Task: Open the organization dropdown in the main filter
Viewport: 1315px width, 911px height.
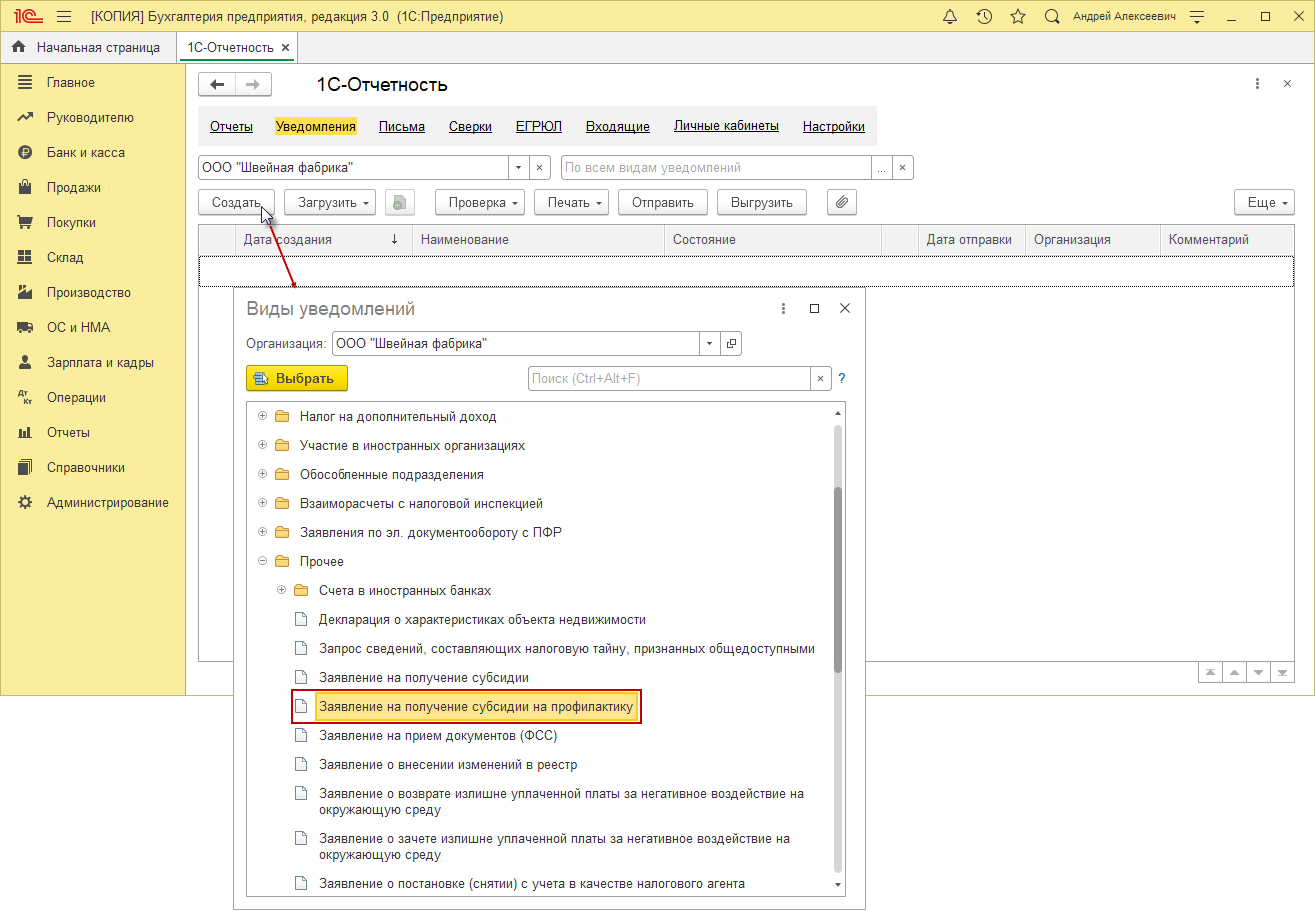Action: point(518,168)
